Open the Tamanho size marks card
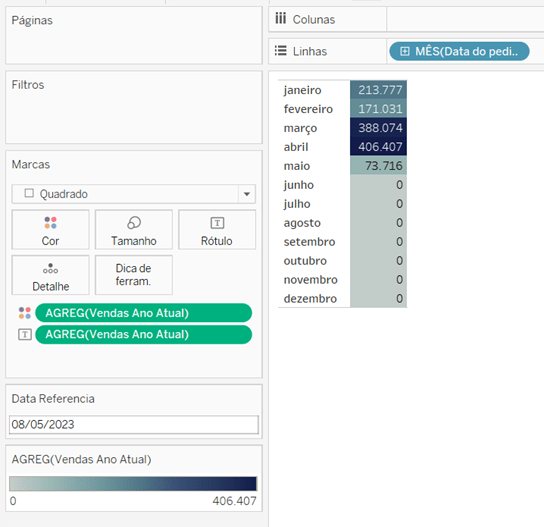The width and height of the screenshot is (544, 527). pos(134,229)
